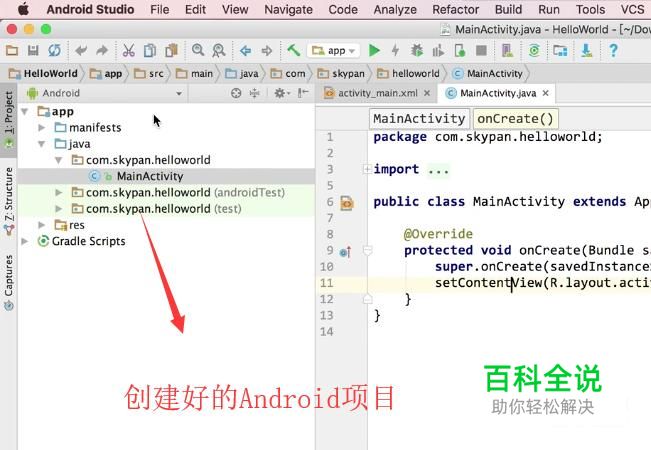Open the Project panel settings gear

pos(281,93)
